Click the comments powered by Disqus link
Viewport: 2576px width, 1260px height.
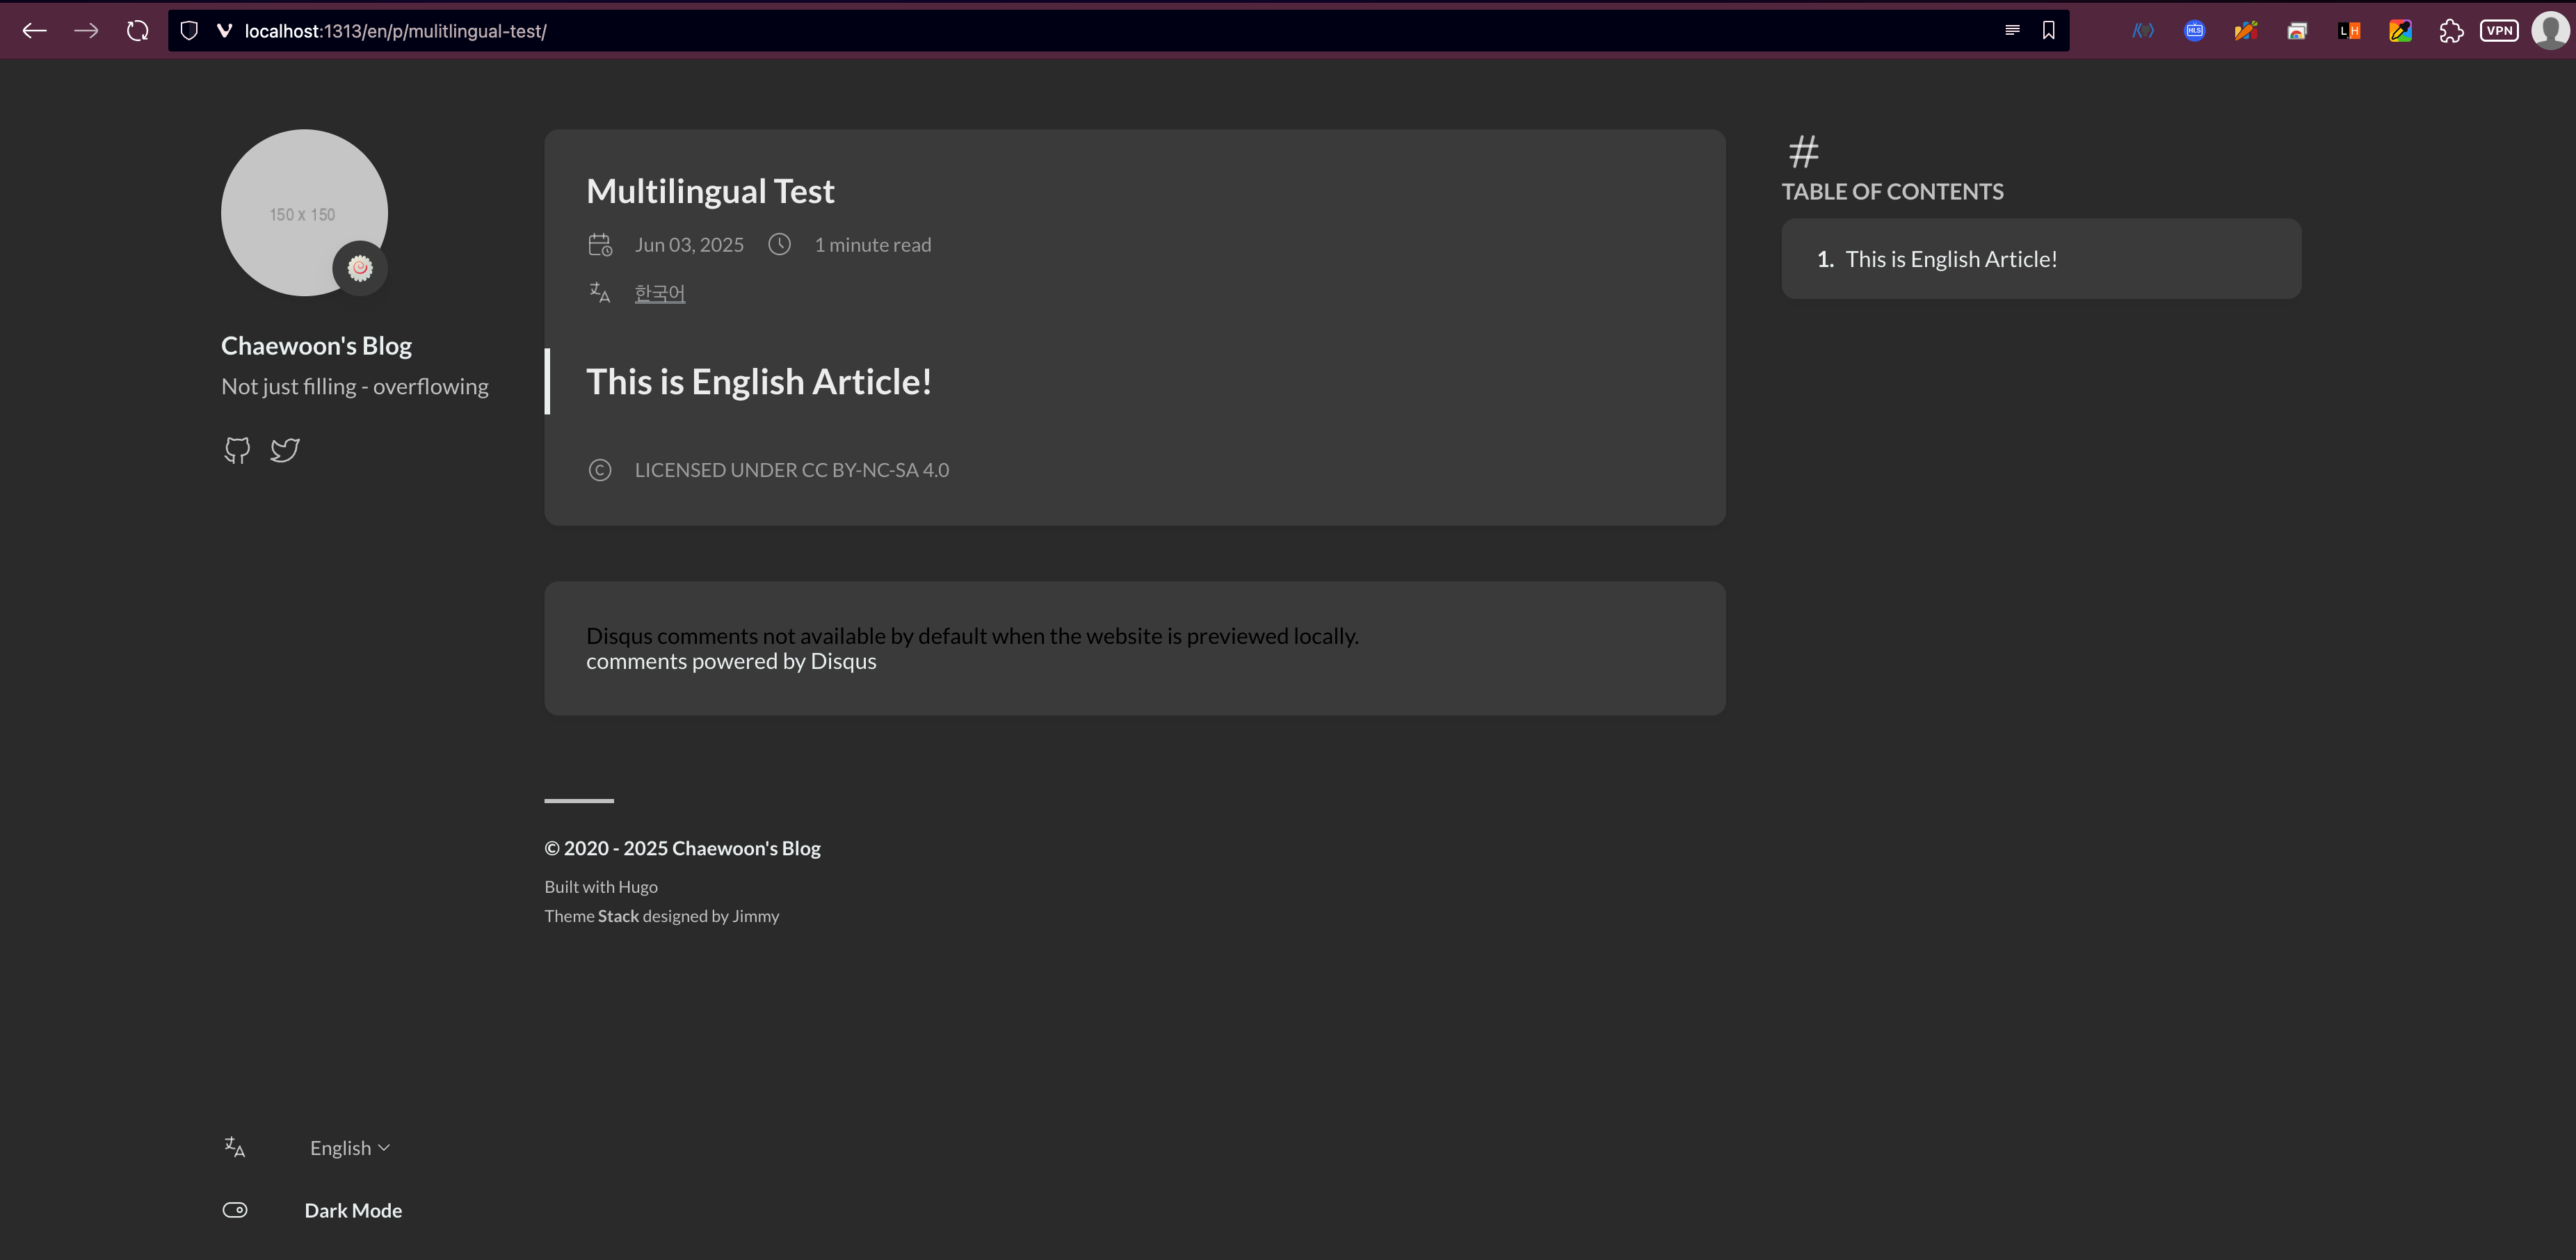tap(731, 661)
